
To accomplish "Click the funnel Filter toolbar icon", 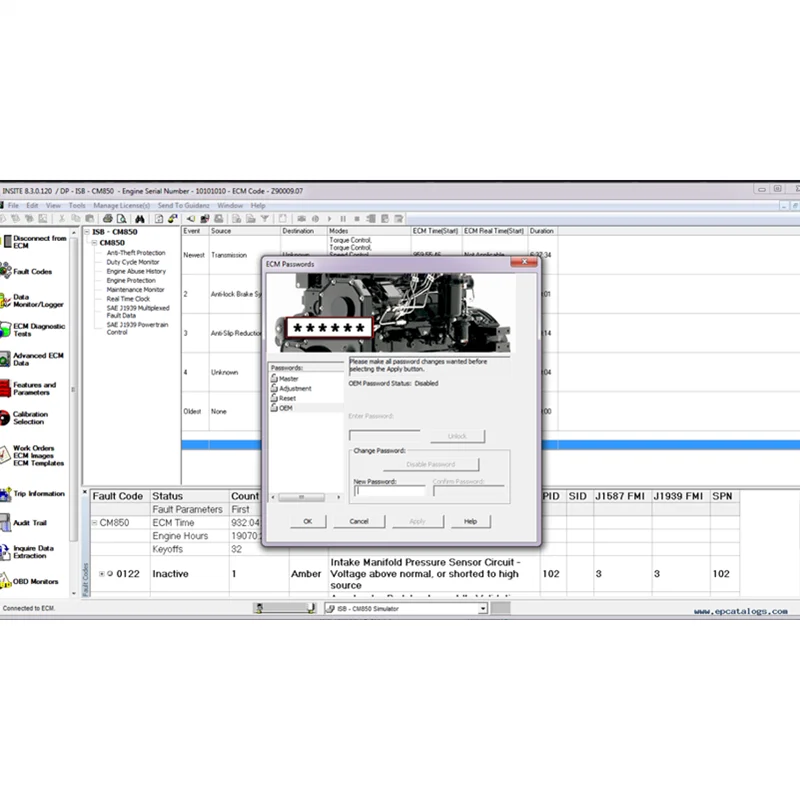I will coord(265,219).
